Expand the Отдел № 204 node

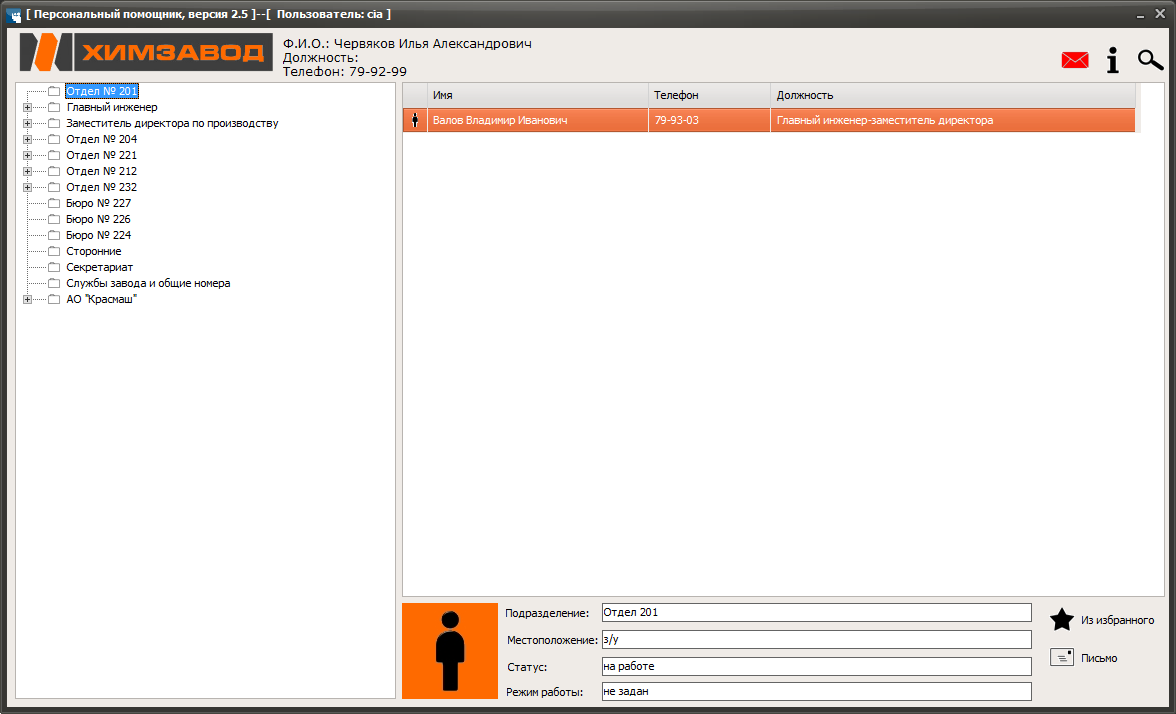pyautogui.click(x=28, y=140)
